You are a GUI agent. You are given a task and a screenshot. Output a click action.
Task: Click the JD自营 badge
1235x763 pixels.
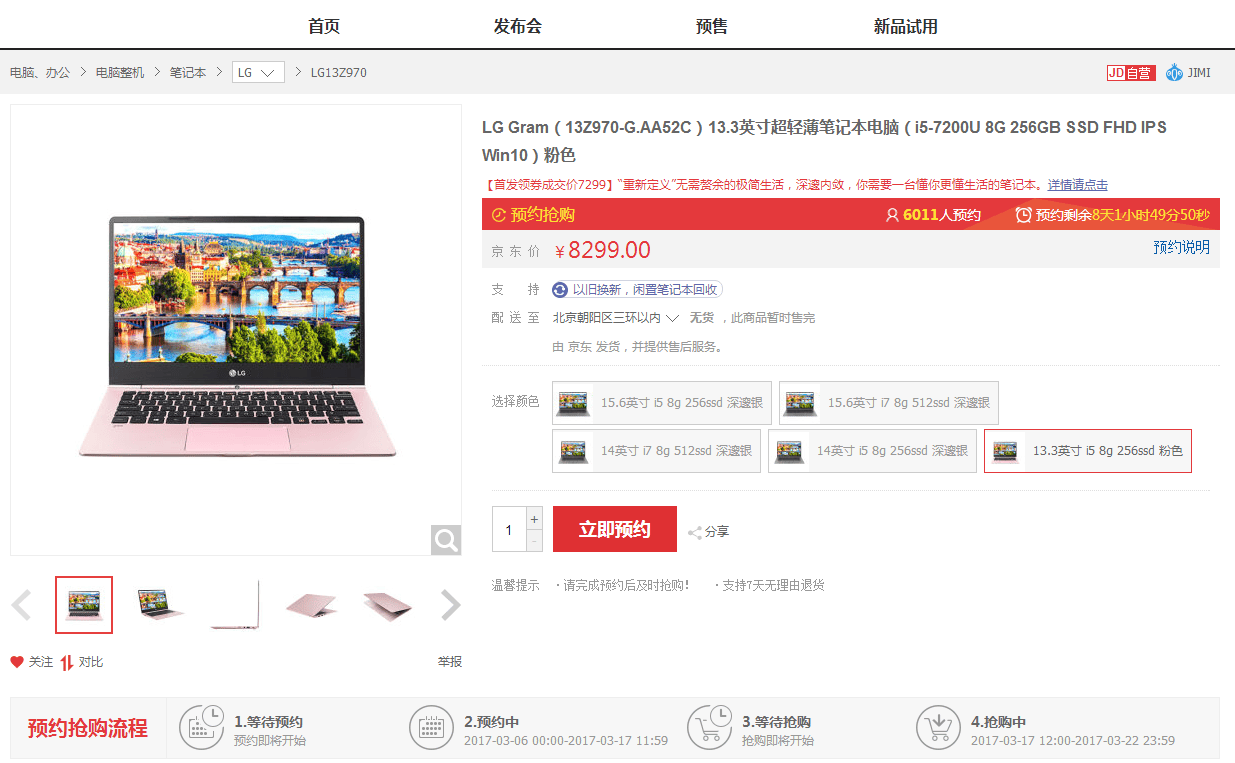(1131, 73)
